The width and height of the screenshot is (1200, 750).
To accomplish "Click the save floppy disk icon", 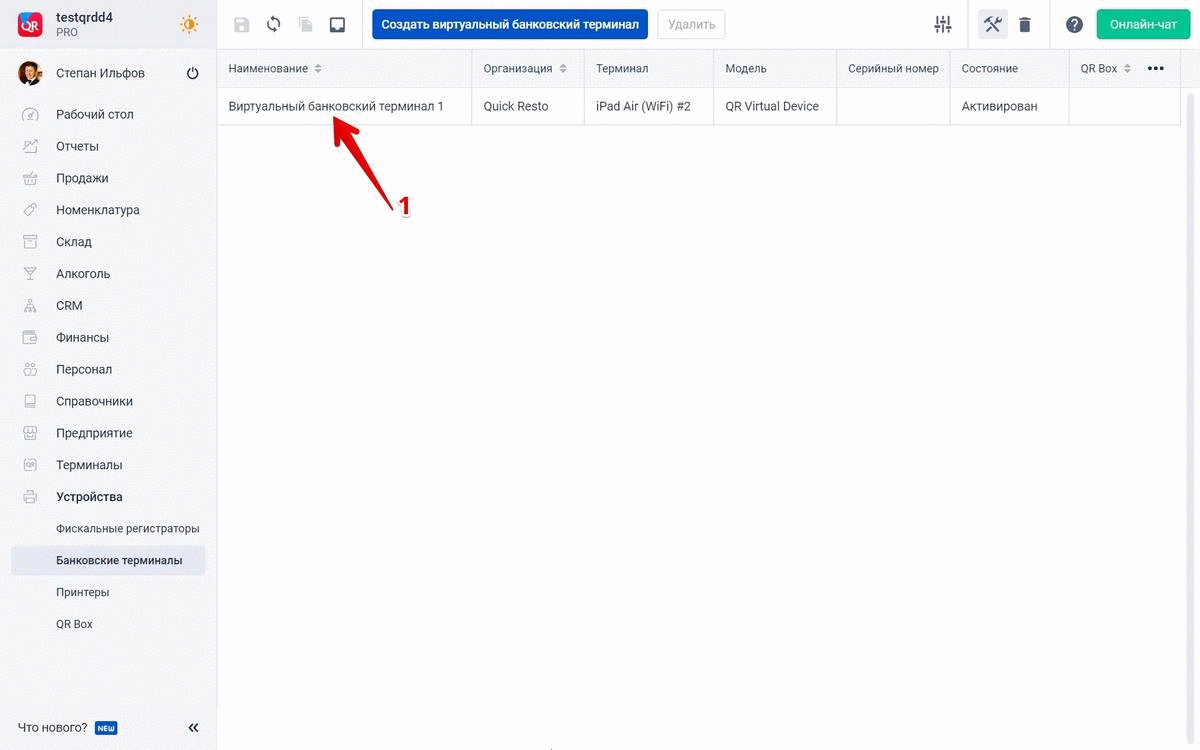I will pyautogui.click(x=241, y=25).
